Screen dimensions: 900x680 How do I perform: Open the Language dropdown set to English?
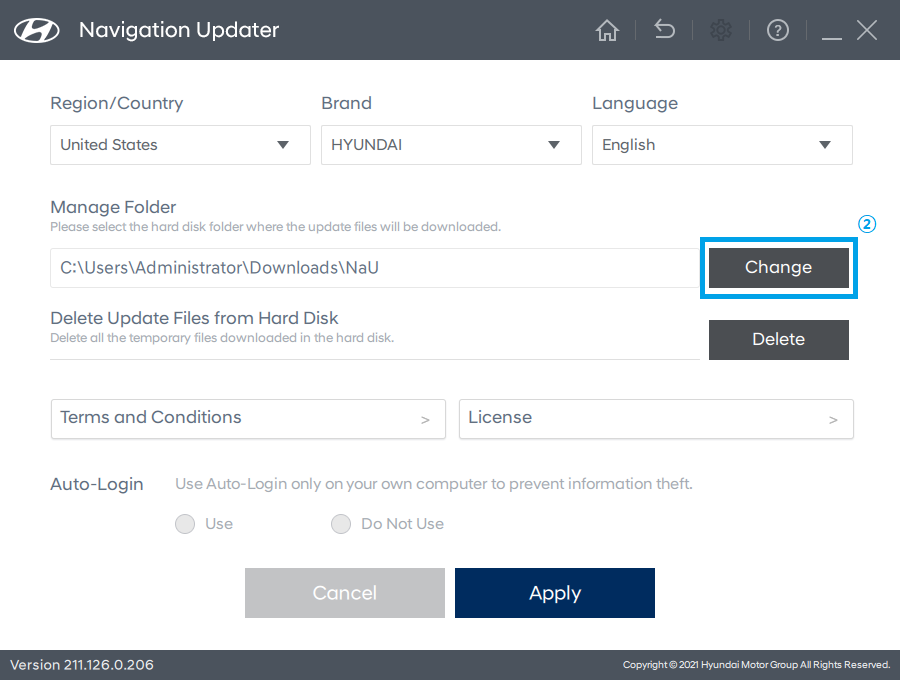pos(722,145)
